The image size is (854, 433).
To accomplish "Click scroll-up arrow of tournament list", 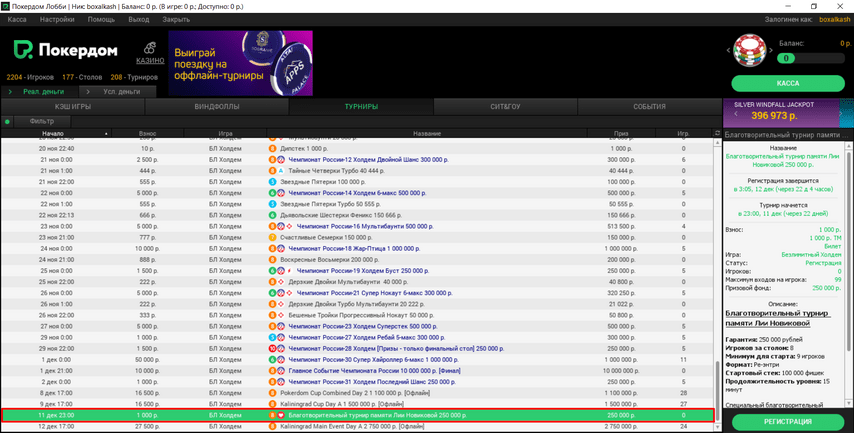I will [717, 143].
